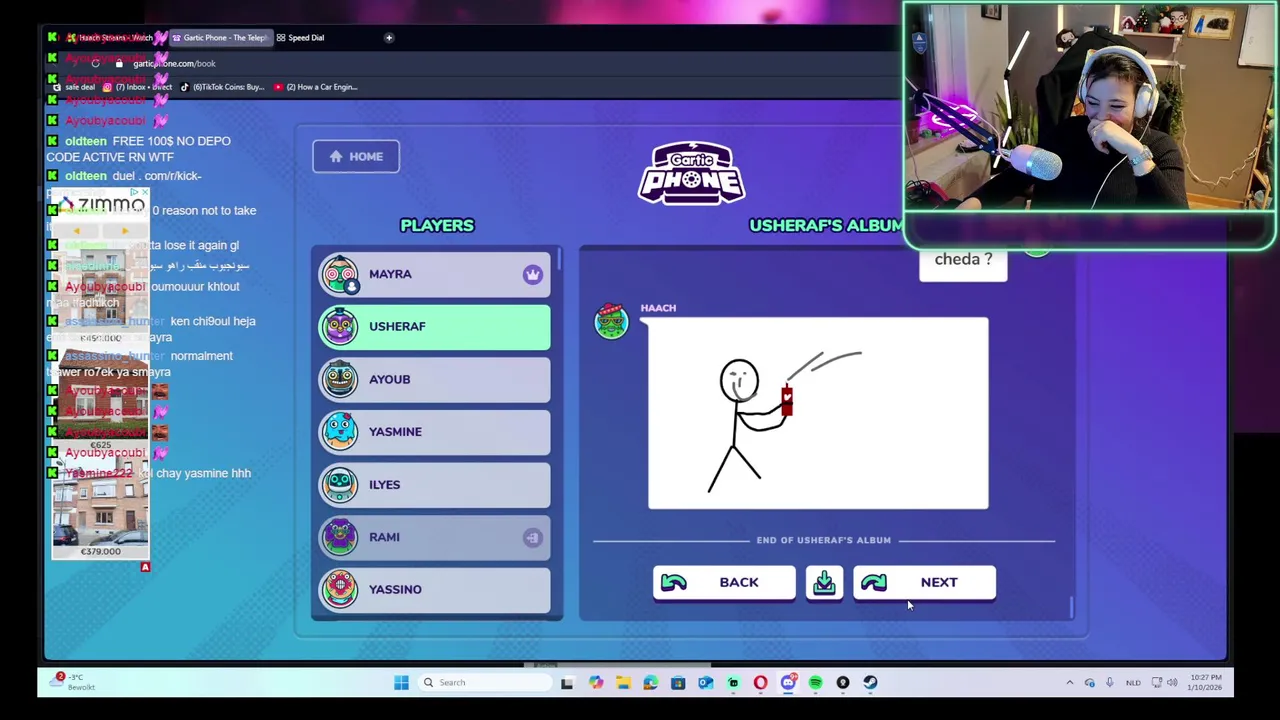This screenshot has height=720, width=1280.
Task: Click the weather widget in taskbar
Action: pyautogui.click(x=75, y=682)
